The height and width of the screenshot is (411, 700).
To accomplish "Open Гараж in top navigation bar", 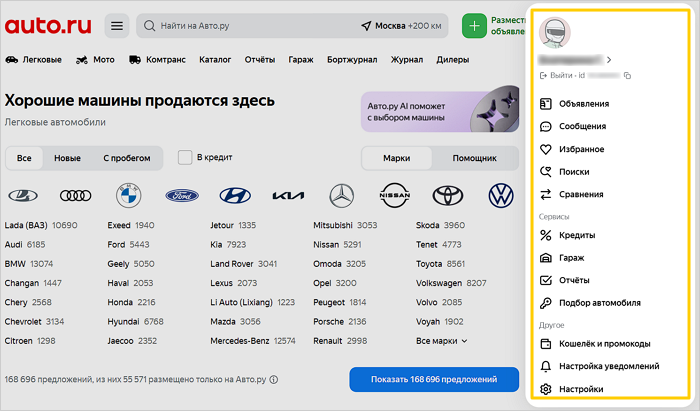I will coord(301,60).
